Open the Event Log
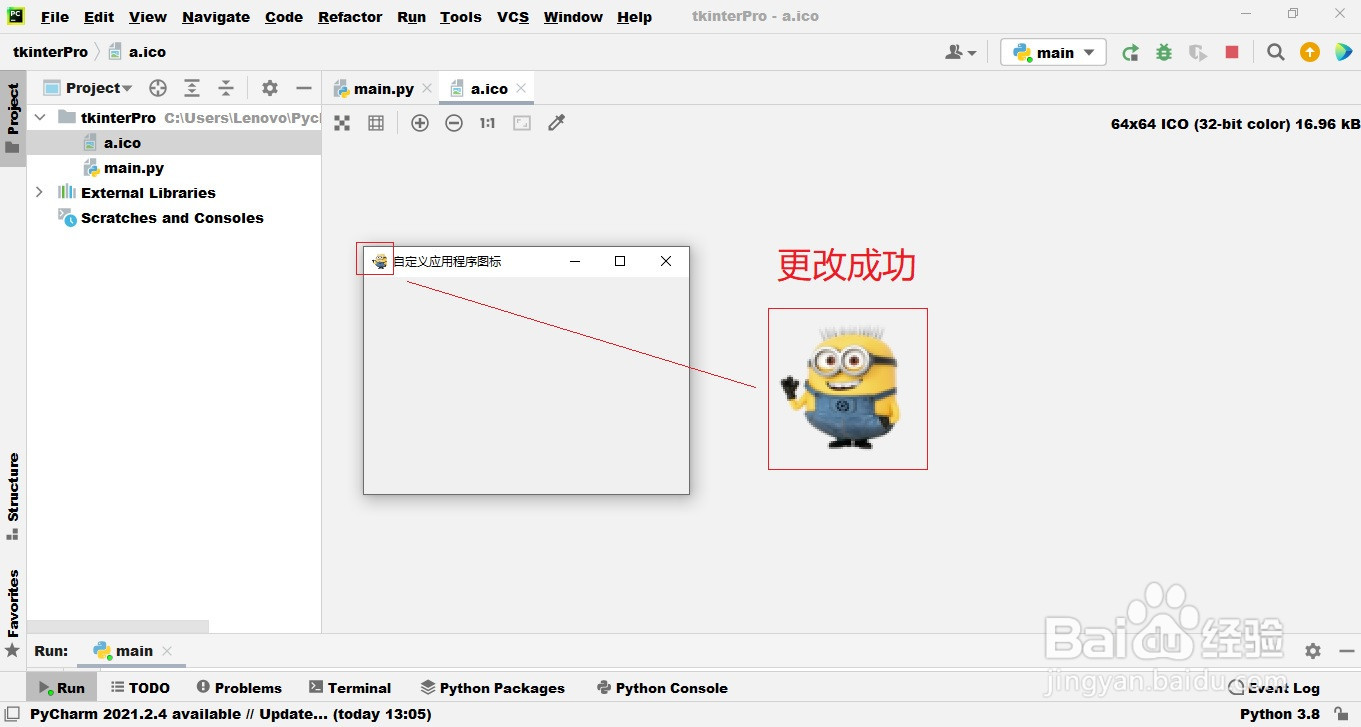The width and height of the screenshot is (1361, 727). click(1274, 688)
